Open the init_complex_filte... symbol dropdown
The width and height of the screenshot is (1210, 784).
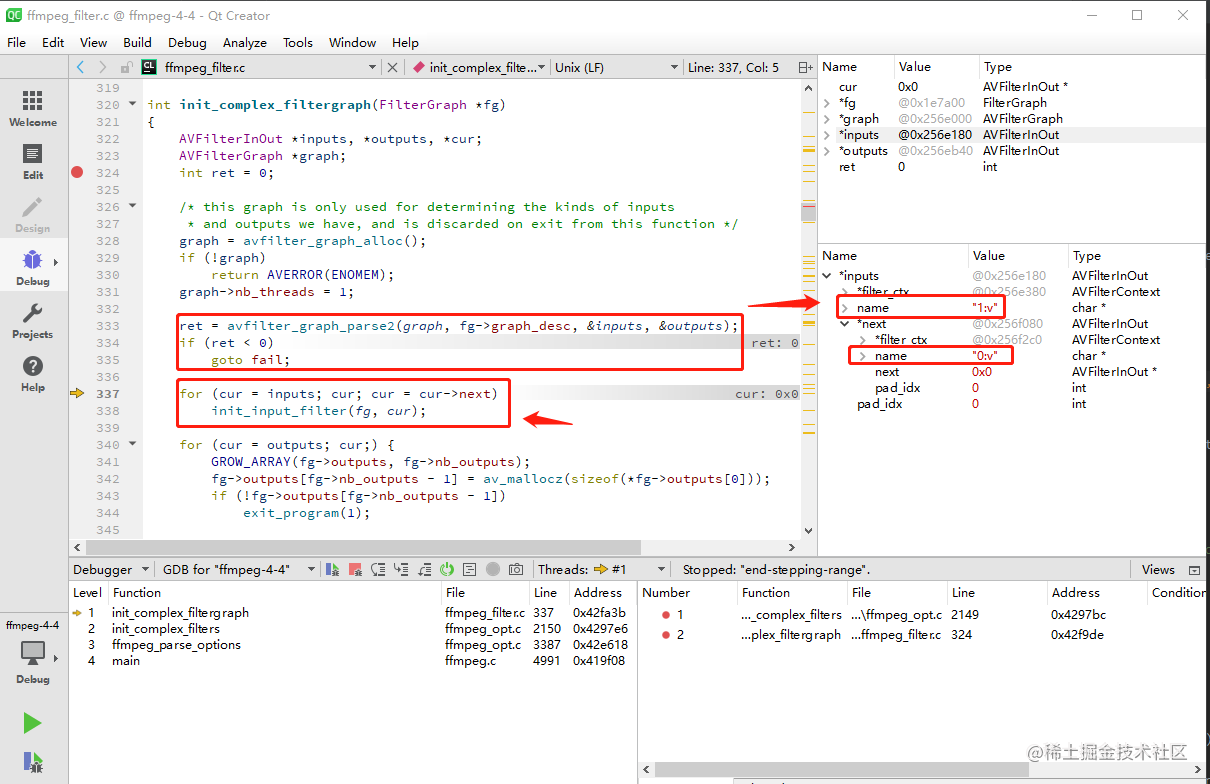(x=478, y=67)
